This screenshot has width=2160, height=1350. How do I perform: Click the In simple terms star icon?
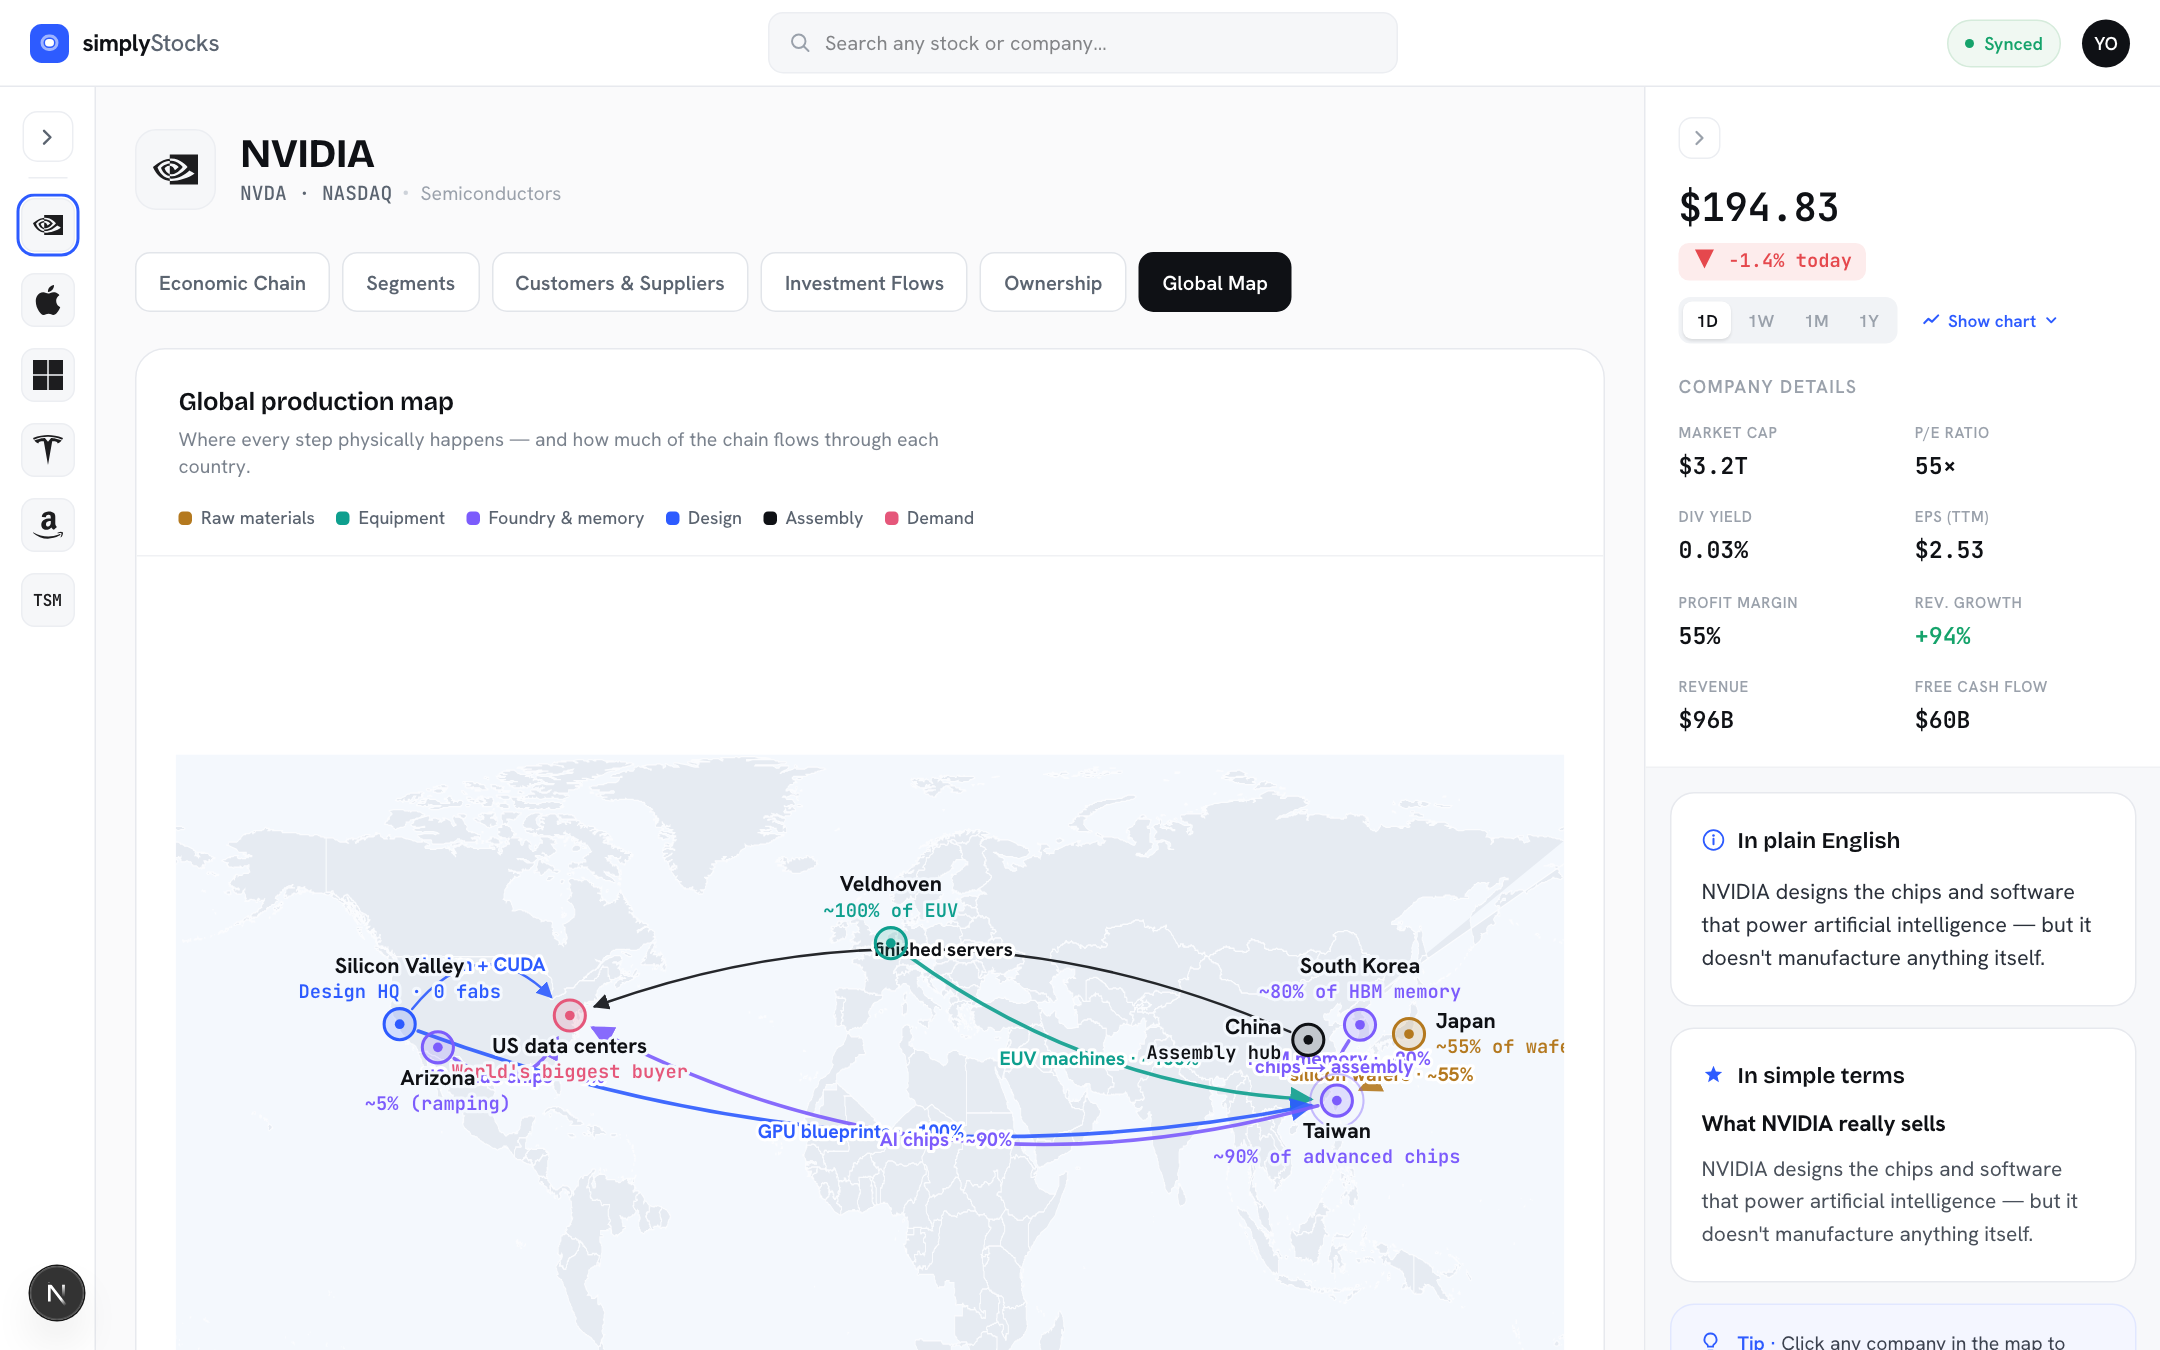(1713, 1075)
